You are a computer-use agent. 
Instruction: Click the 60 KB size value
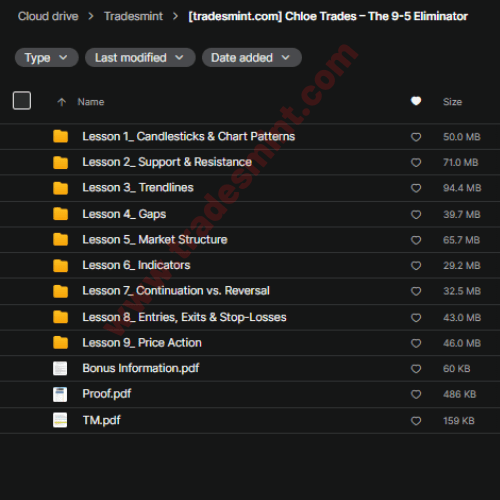[457, 369]
